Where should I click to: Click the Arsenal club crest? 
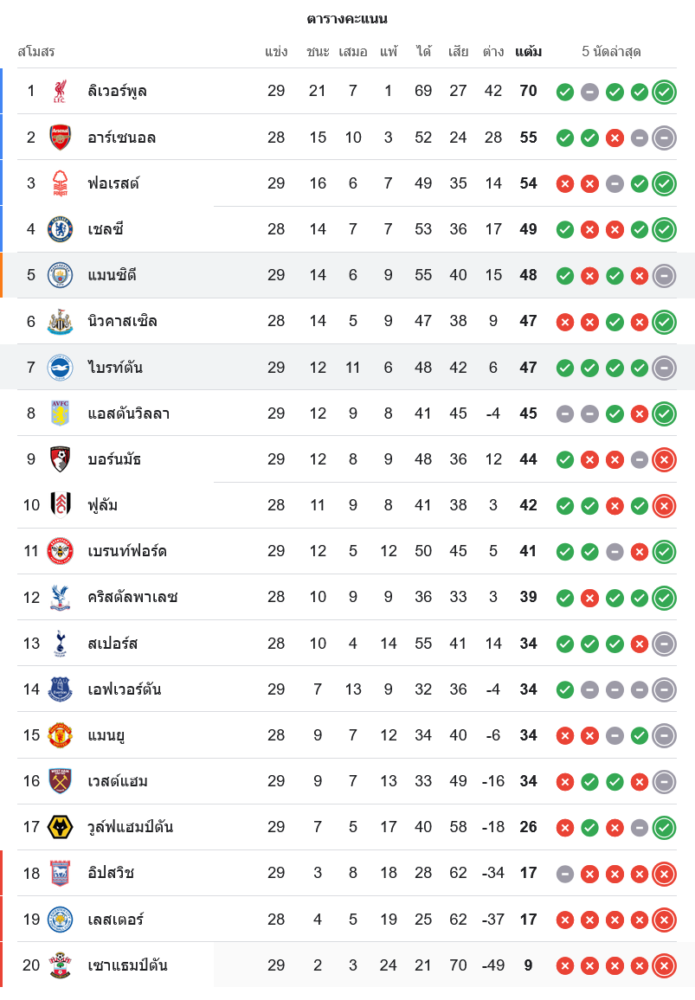point(61,138)
